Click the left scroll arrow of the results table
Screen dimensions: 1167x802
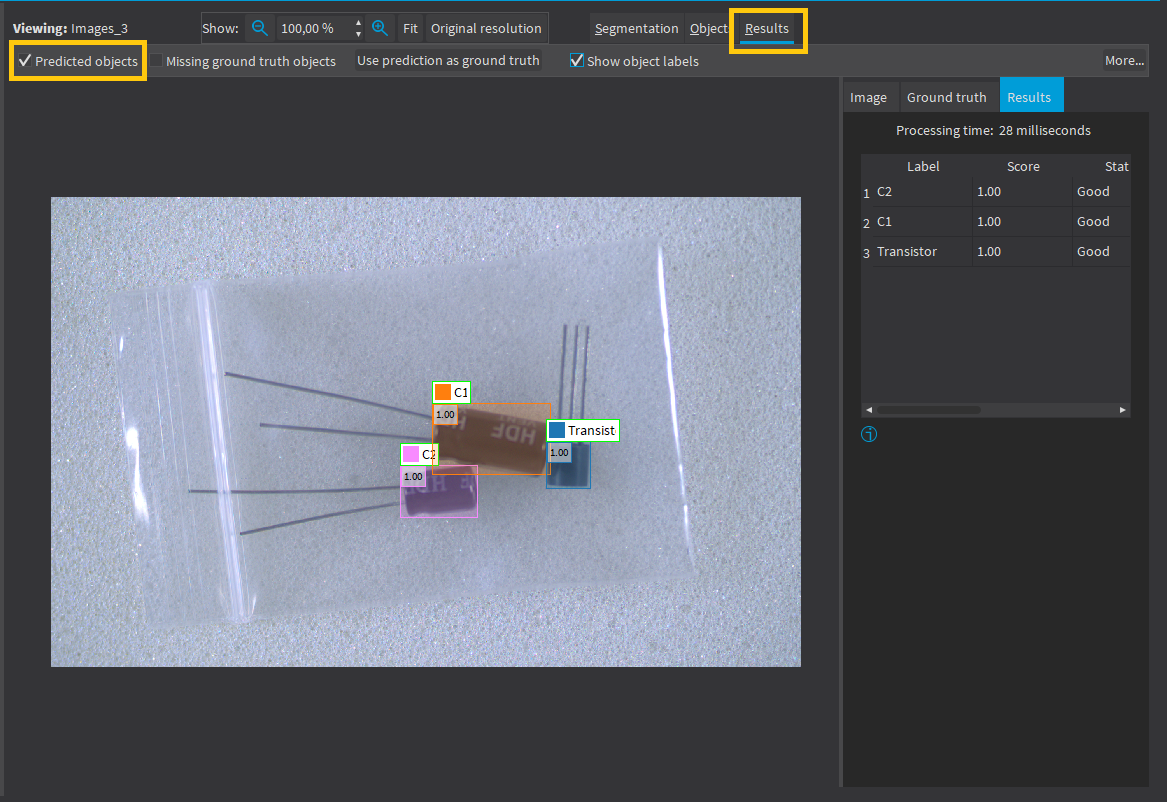869,410
